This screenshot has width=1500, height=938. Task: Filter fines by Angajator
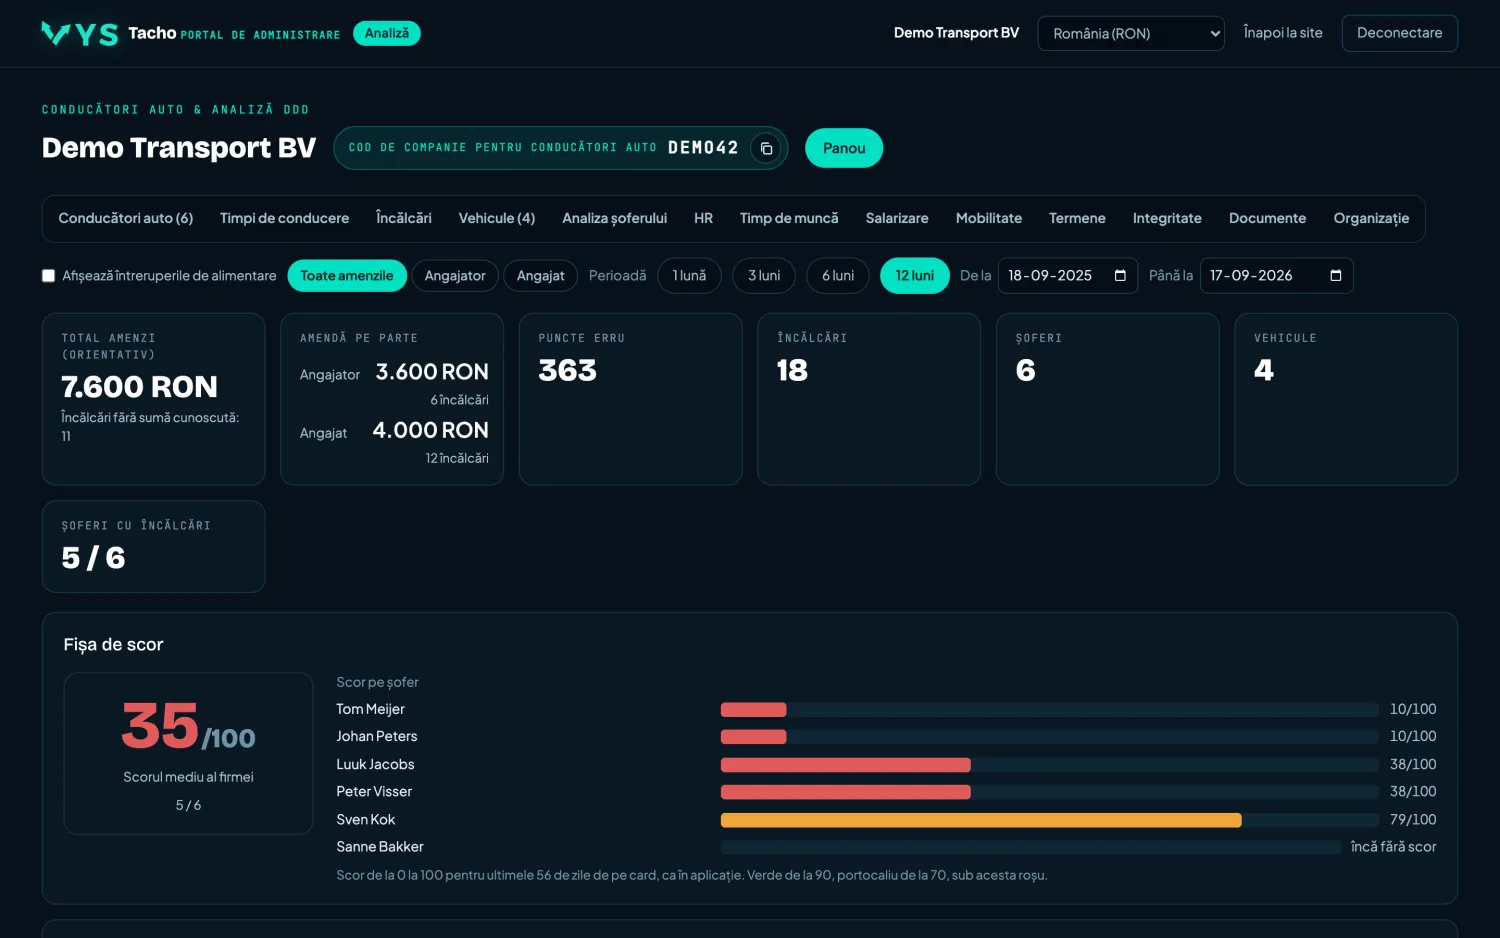(x=455, y=276)
